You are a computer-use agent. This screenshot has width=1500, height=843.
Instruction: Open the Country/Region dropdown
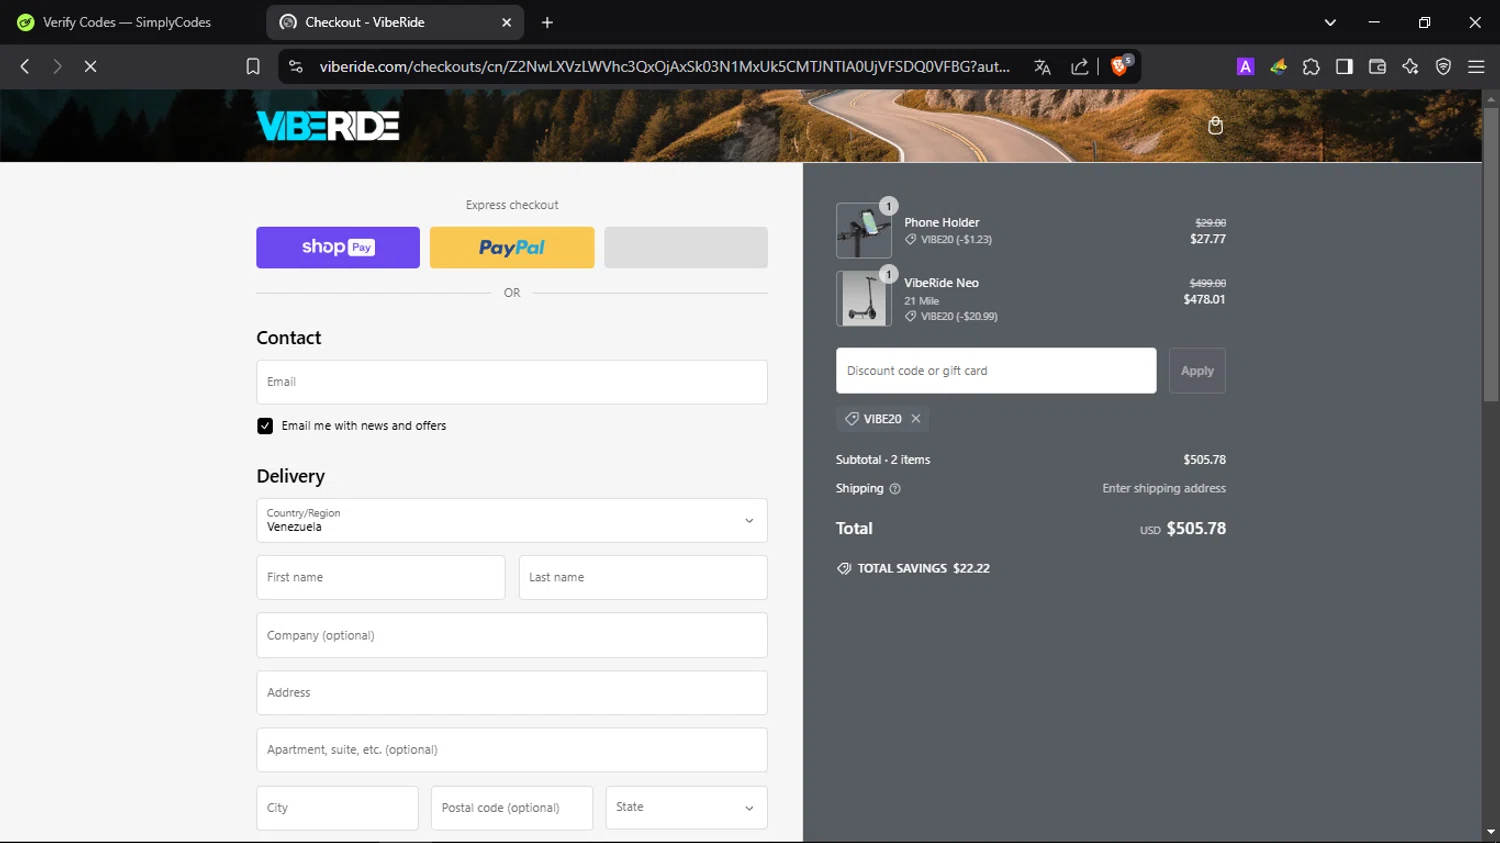pos(512,520)
